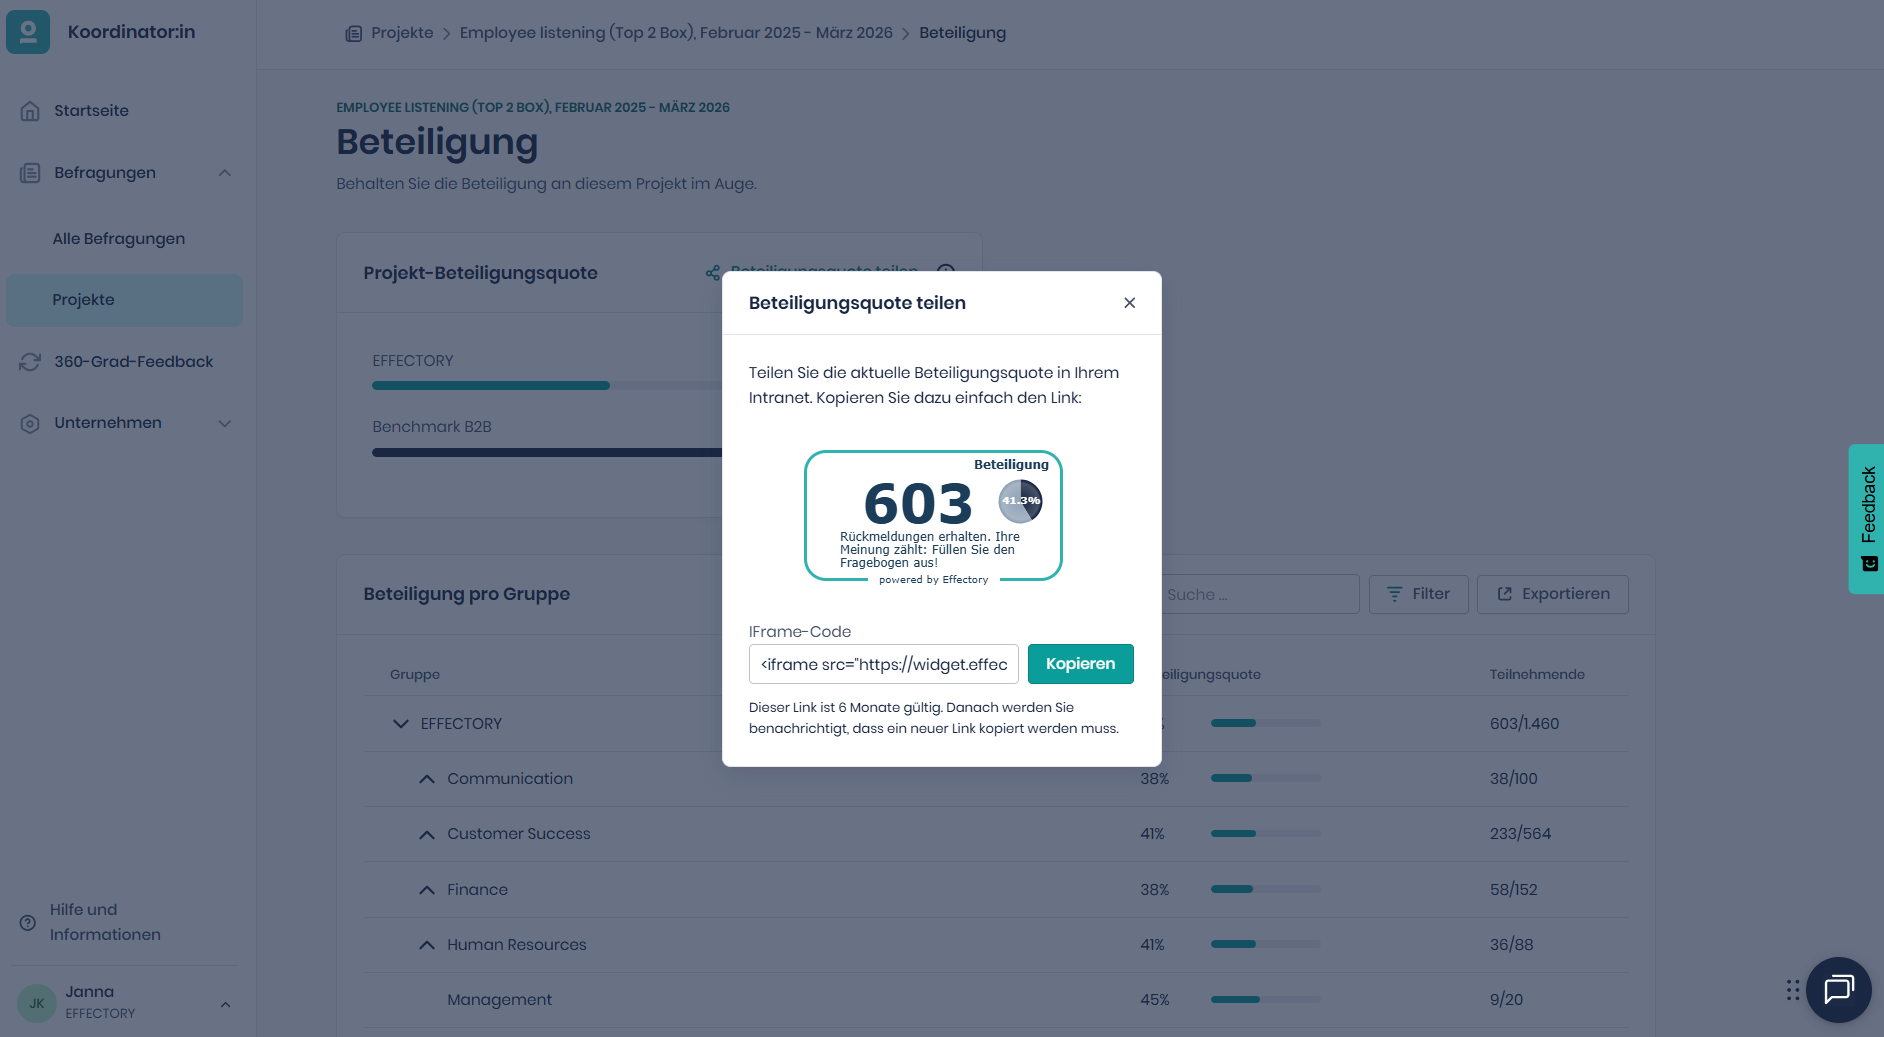Collapse the EFFECTORY group row
The height and width of the screenshot is (1037, 1884).
point(401,724)
